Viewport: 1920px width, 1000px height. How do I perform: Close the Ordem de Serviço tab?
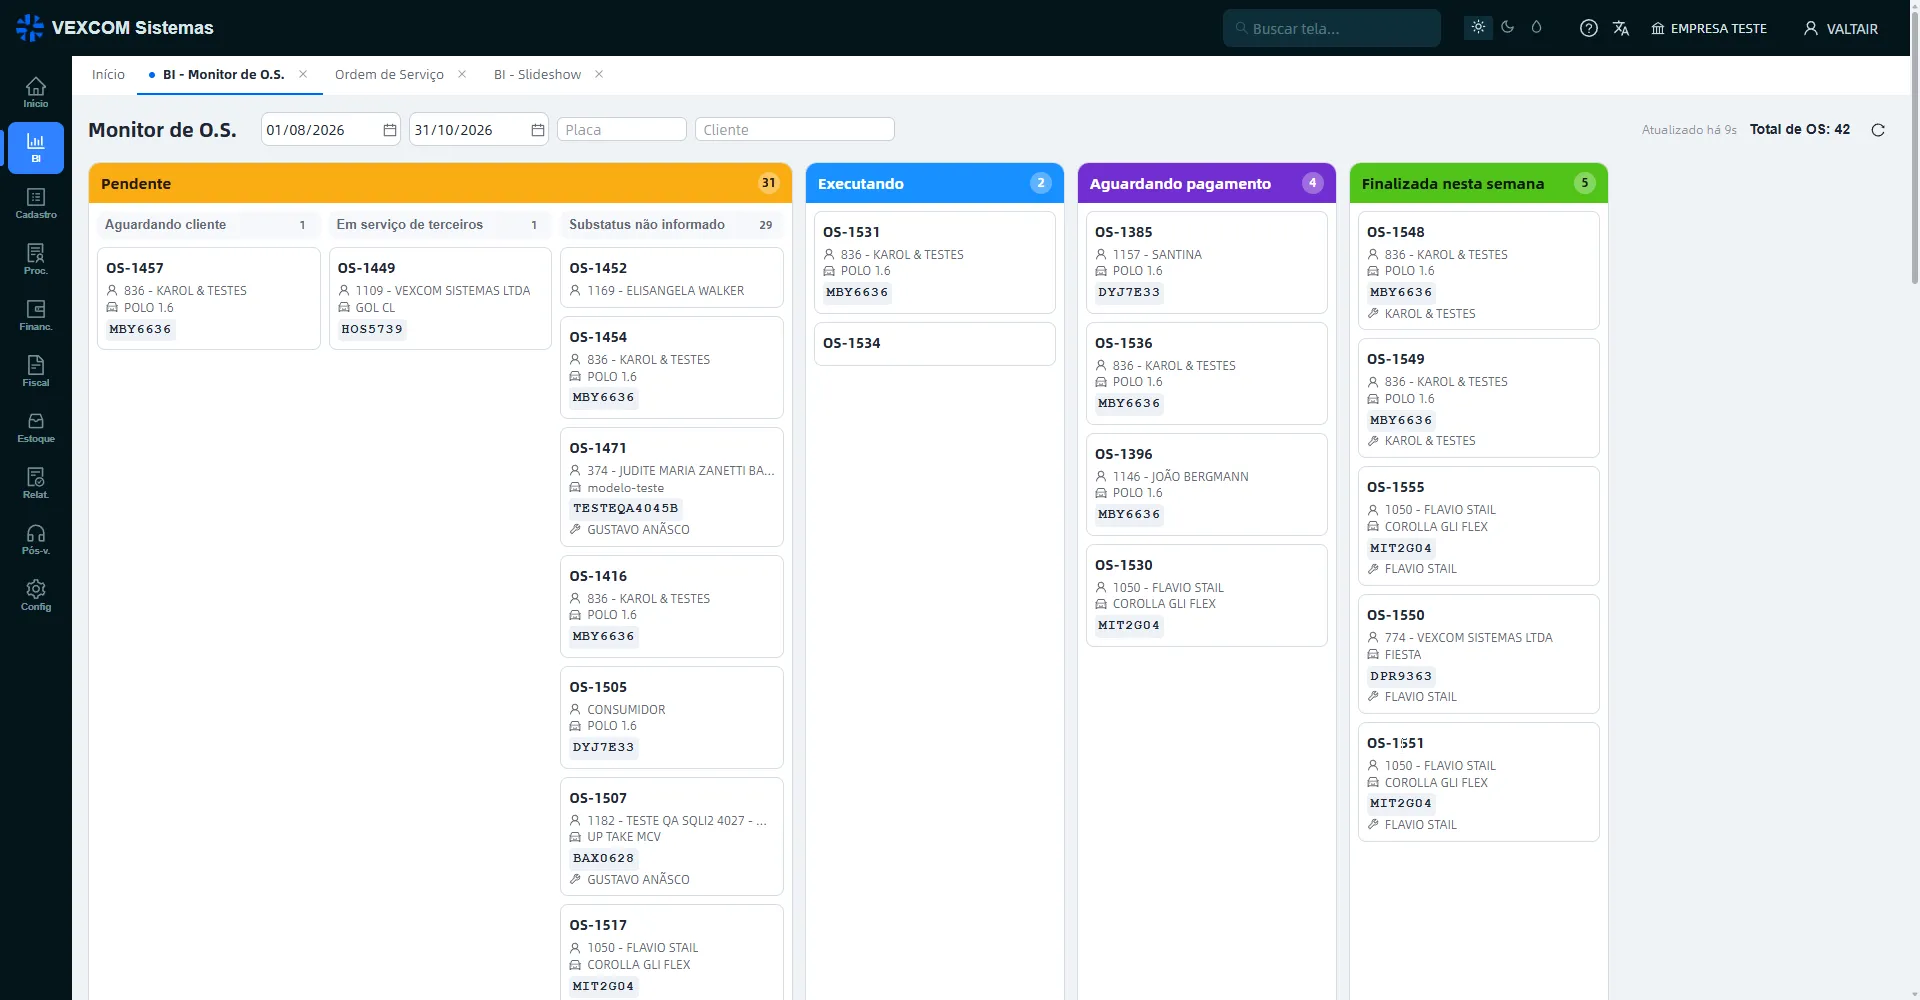[462, 74]
